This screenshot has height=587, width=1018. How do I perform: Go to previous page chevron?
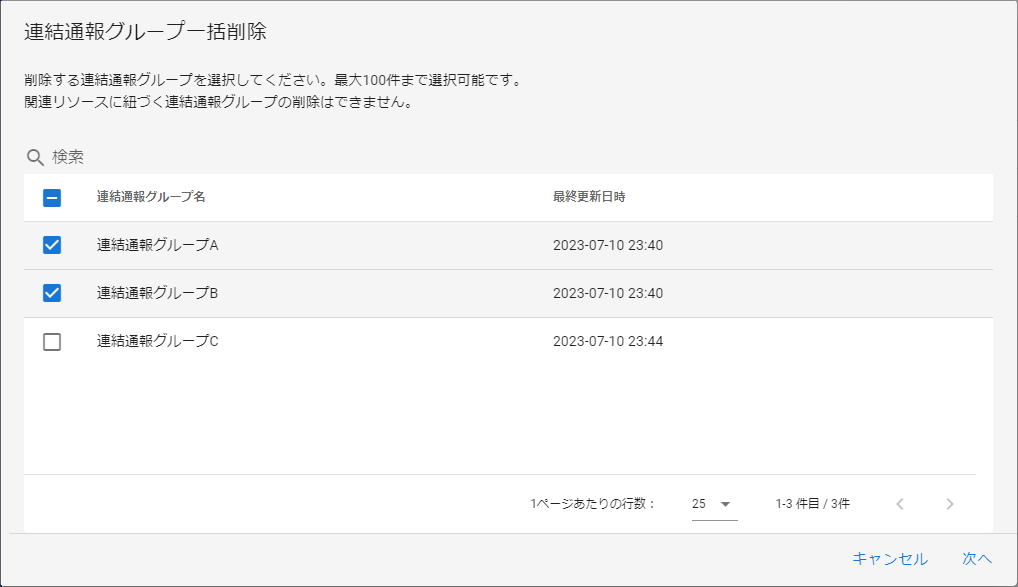[899, 504]
